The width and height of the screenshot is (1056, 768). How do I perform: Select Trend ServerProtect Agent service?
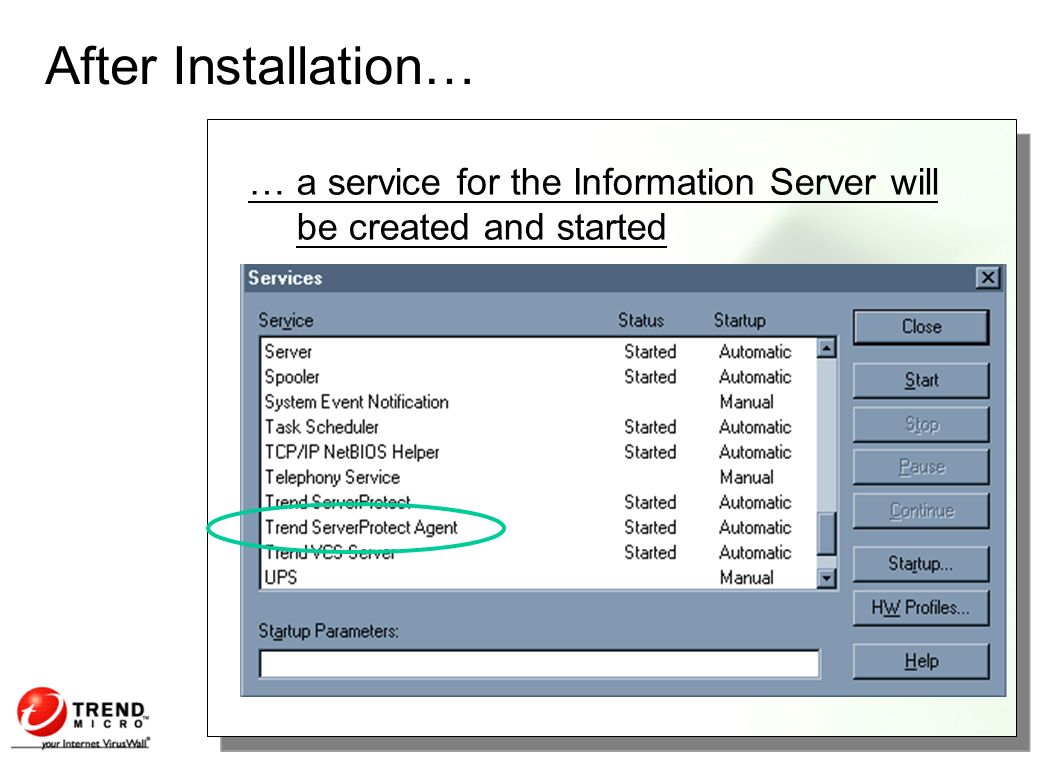(x=538, y=527)
